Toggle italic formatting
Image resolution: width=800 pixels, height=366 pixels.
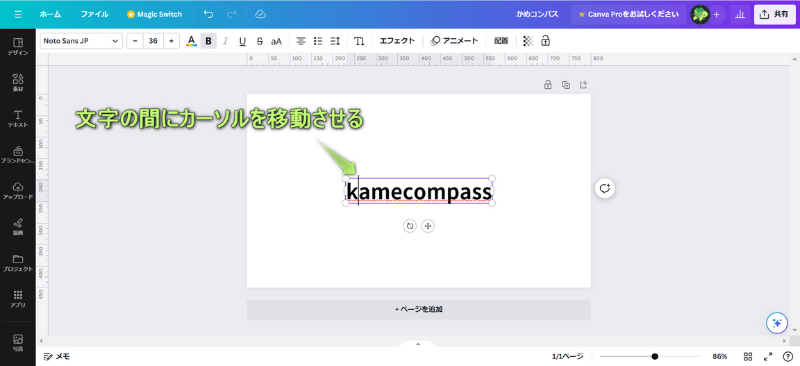[226, 41]
